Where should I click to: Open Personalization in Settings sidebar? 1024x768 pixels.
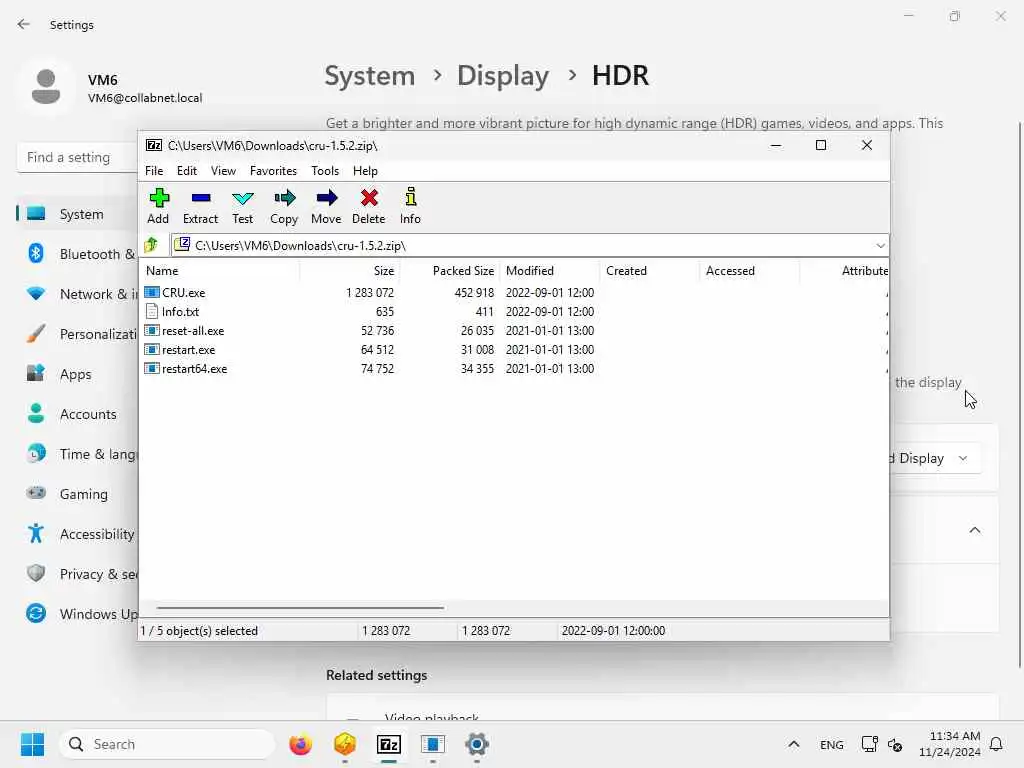coord(77,334)
